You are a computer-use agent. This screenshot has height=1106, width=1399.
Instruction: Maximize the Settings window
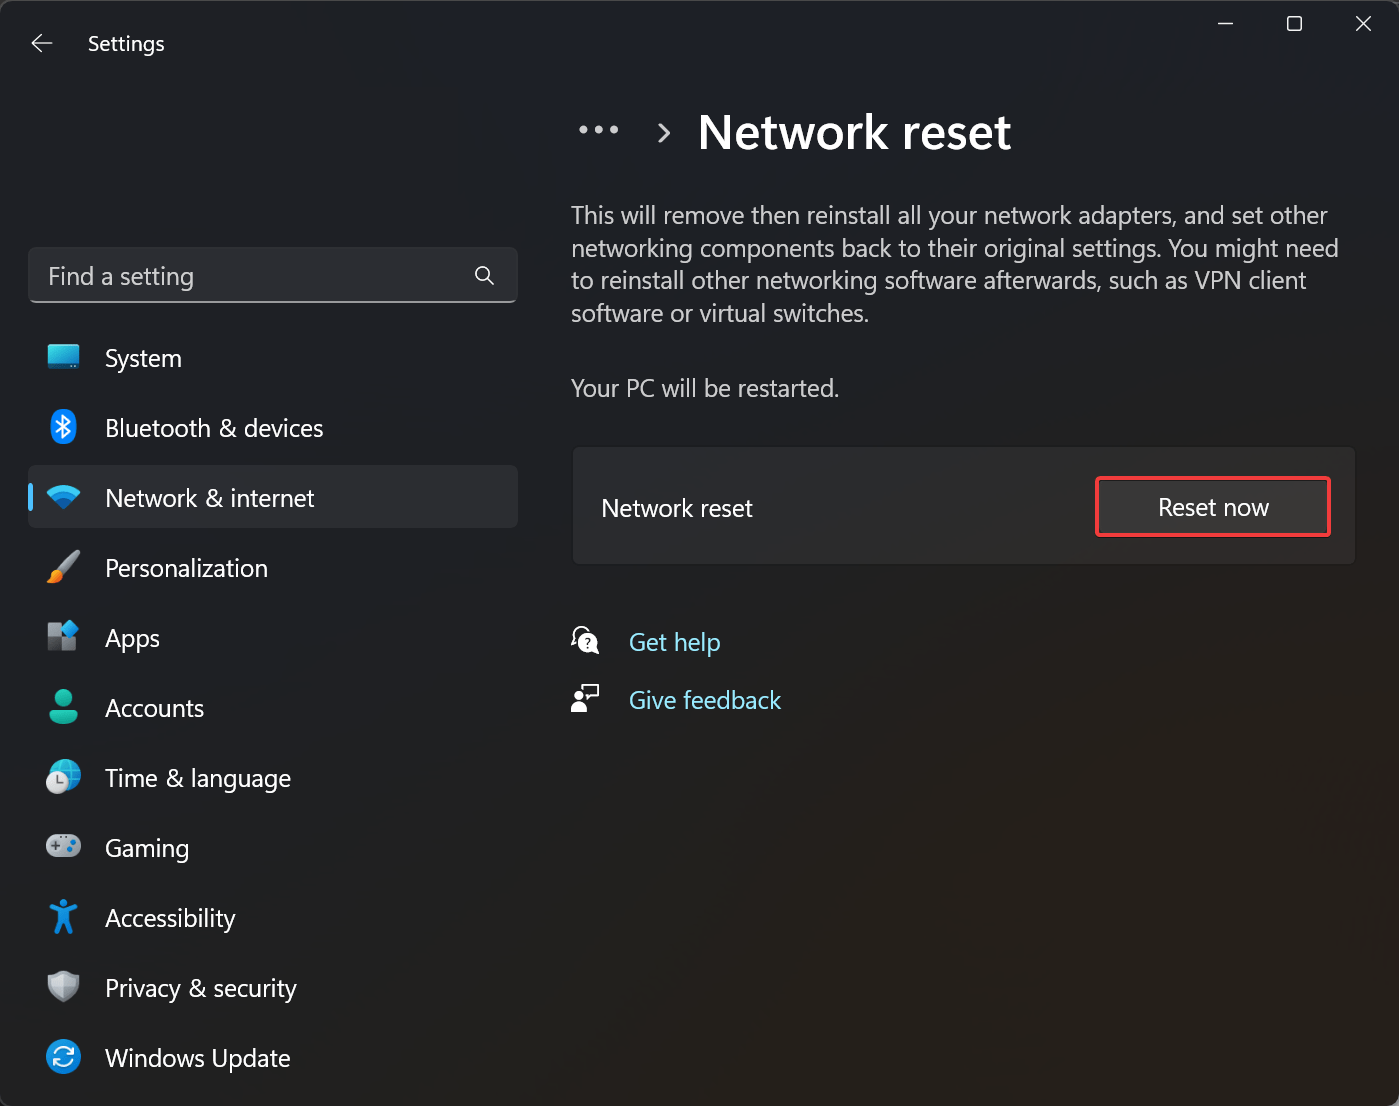pos(1294,23)
